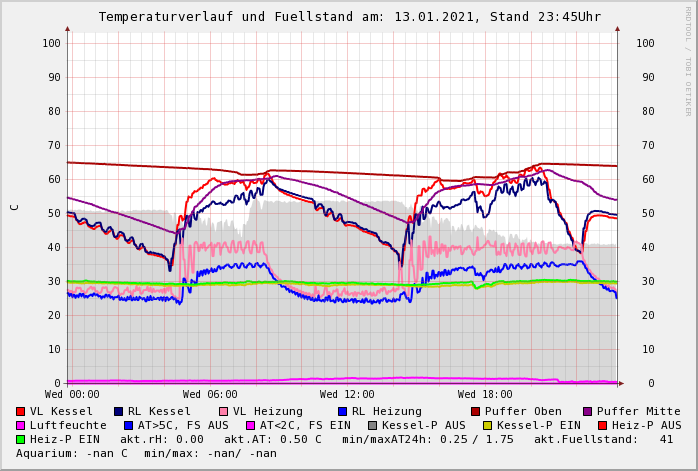This screenshot has height=471, width=698.
Task: Click the gray Kessel-P AUS legend swatch
Action: pyautogui.click(x=373, y=425)
